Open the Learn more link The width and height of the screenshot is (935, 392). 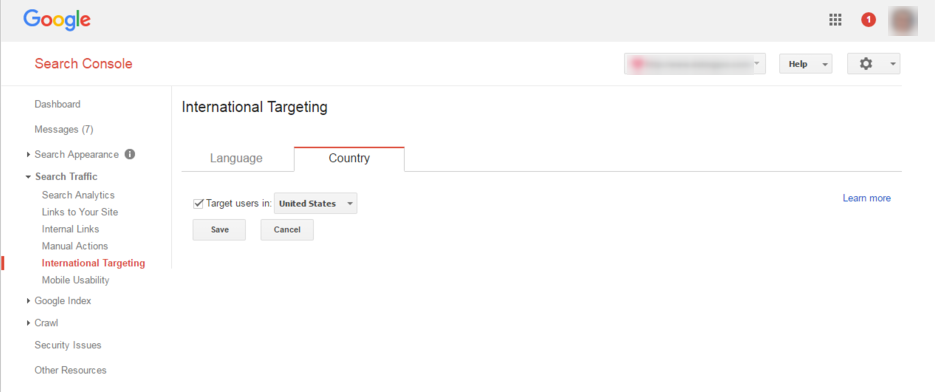point(866,198)
